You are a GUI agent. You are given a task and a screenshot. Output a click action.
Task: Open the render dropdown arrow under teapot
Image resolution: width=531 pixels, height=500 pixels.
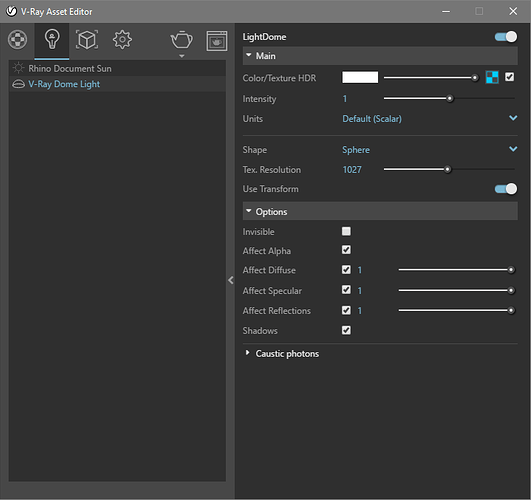click(x=182, y=56)
